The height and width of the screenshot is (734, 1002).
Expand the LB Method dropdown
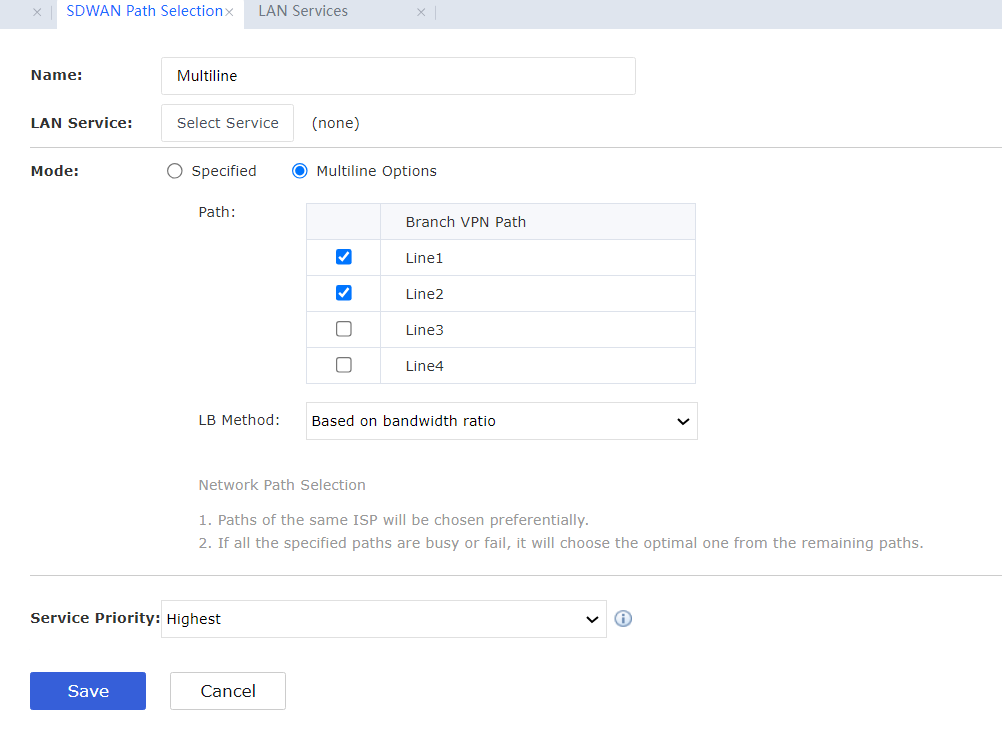(501, 421)
